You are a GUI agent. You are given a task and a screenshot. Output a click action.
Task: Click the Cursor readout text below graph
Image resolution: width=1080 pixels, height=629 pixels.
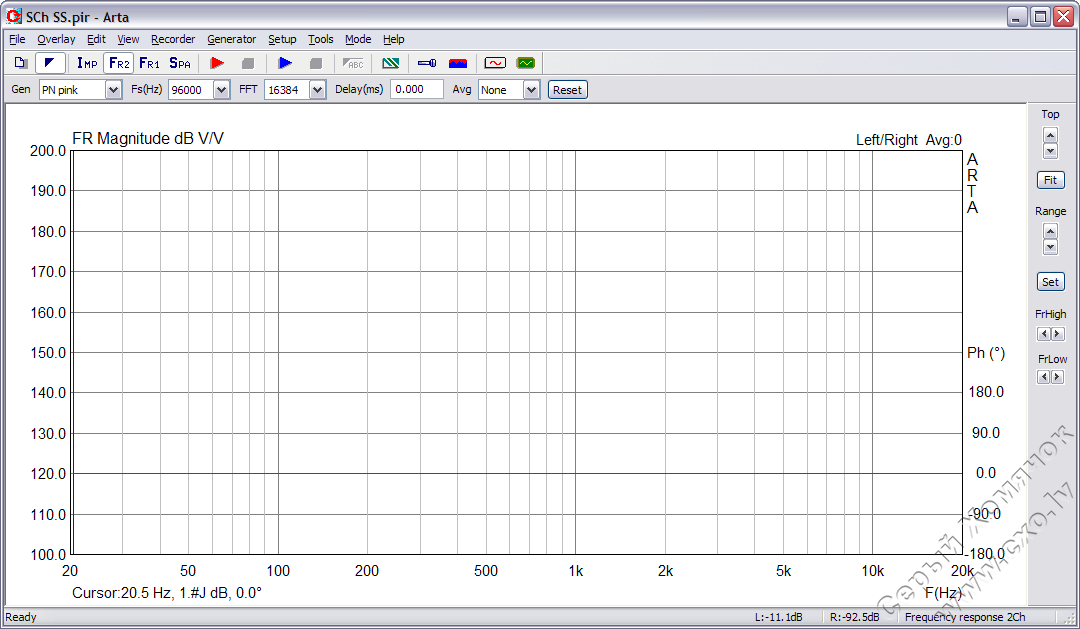[x=167, y=593]
